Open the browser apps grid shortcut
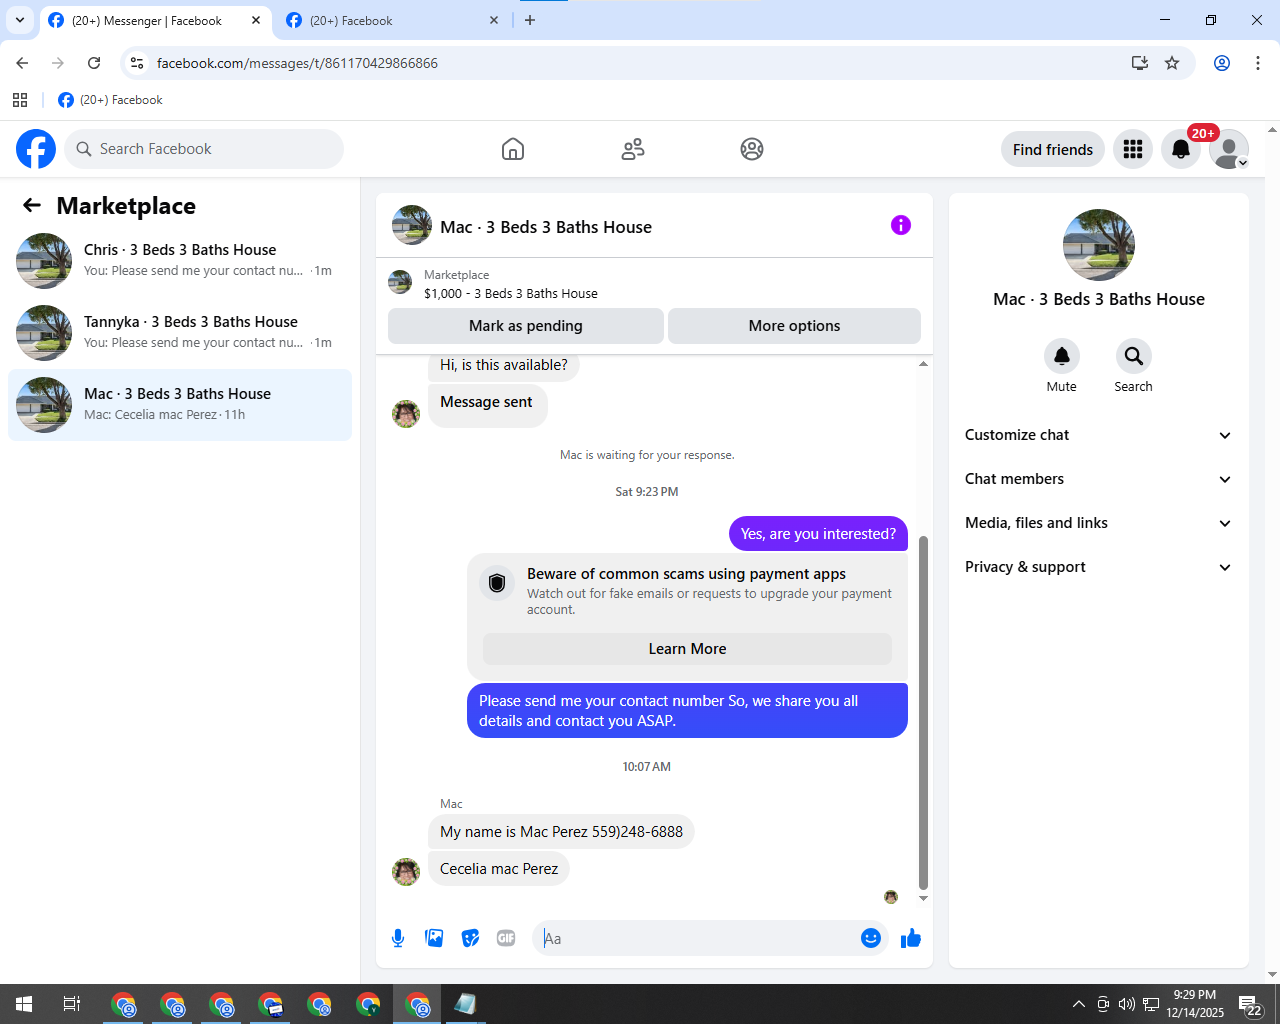The image size is (1280, 1024). click(20, 100)
